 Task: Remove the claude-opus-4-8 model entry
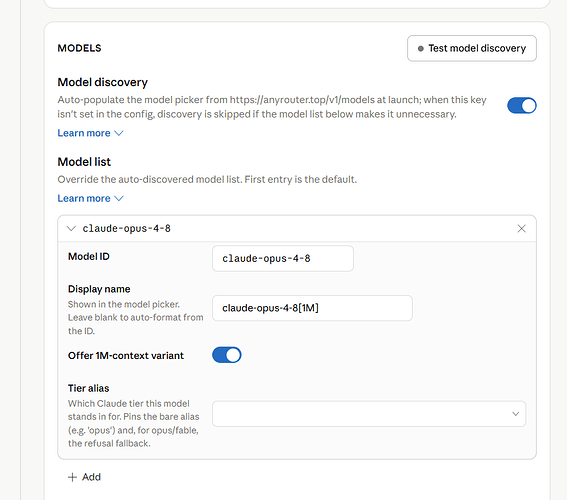click(521, 228)
